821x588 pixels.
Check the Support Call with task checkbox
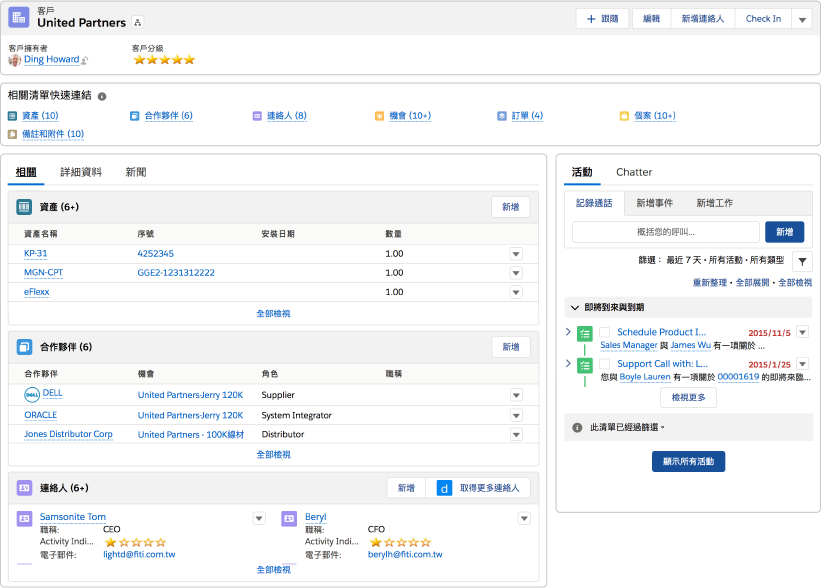click(605, 364)
